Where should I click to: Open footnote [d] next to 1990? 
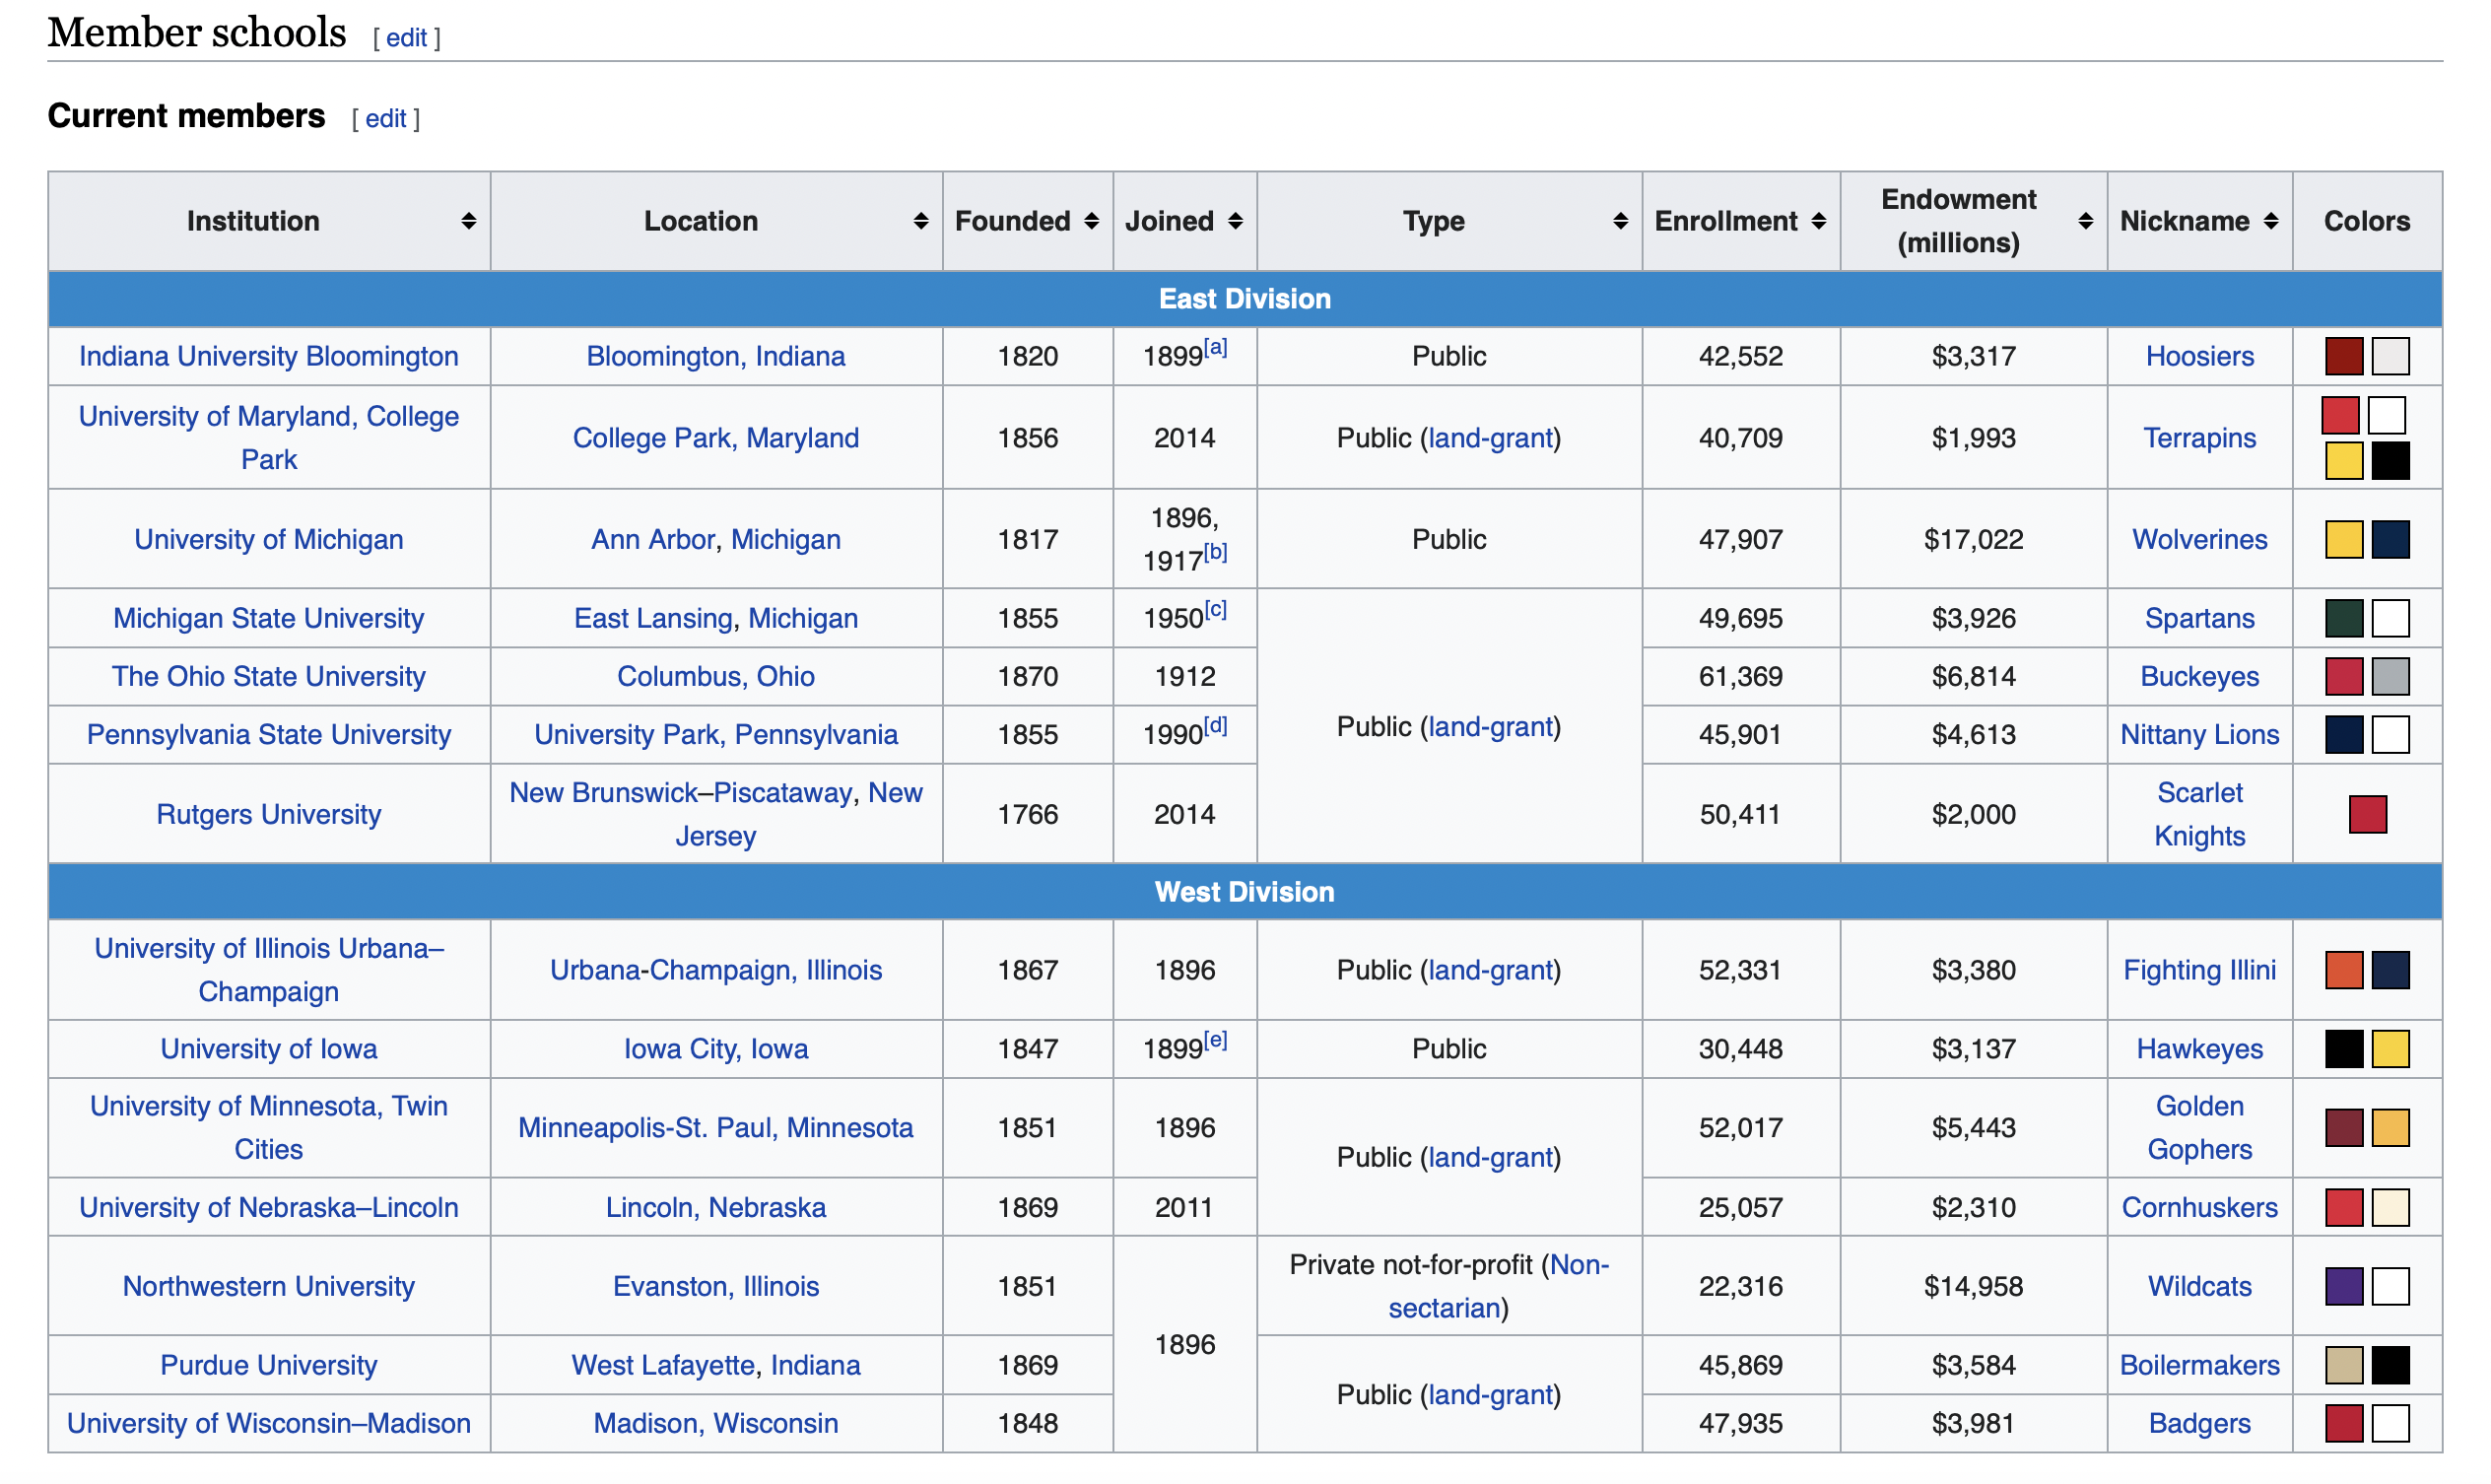tap(1217, 726)
